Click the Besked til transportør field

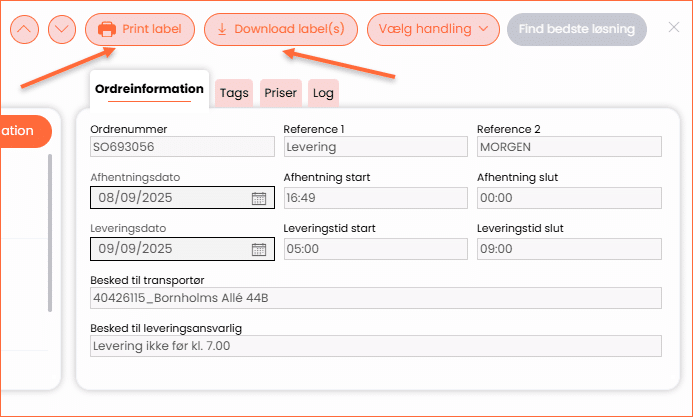click(375, 298)
